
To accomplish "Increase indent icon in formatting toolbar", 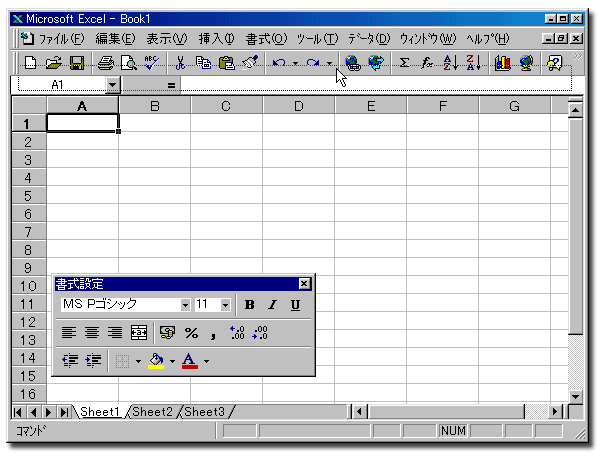I will pos(93,360).
